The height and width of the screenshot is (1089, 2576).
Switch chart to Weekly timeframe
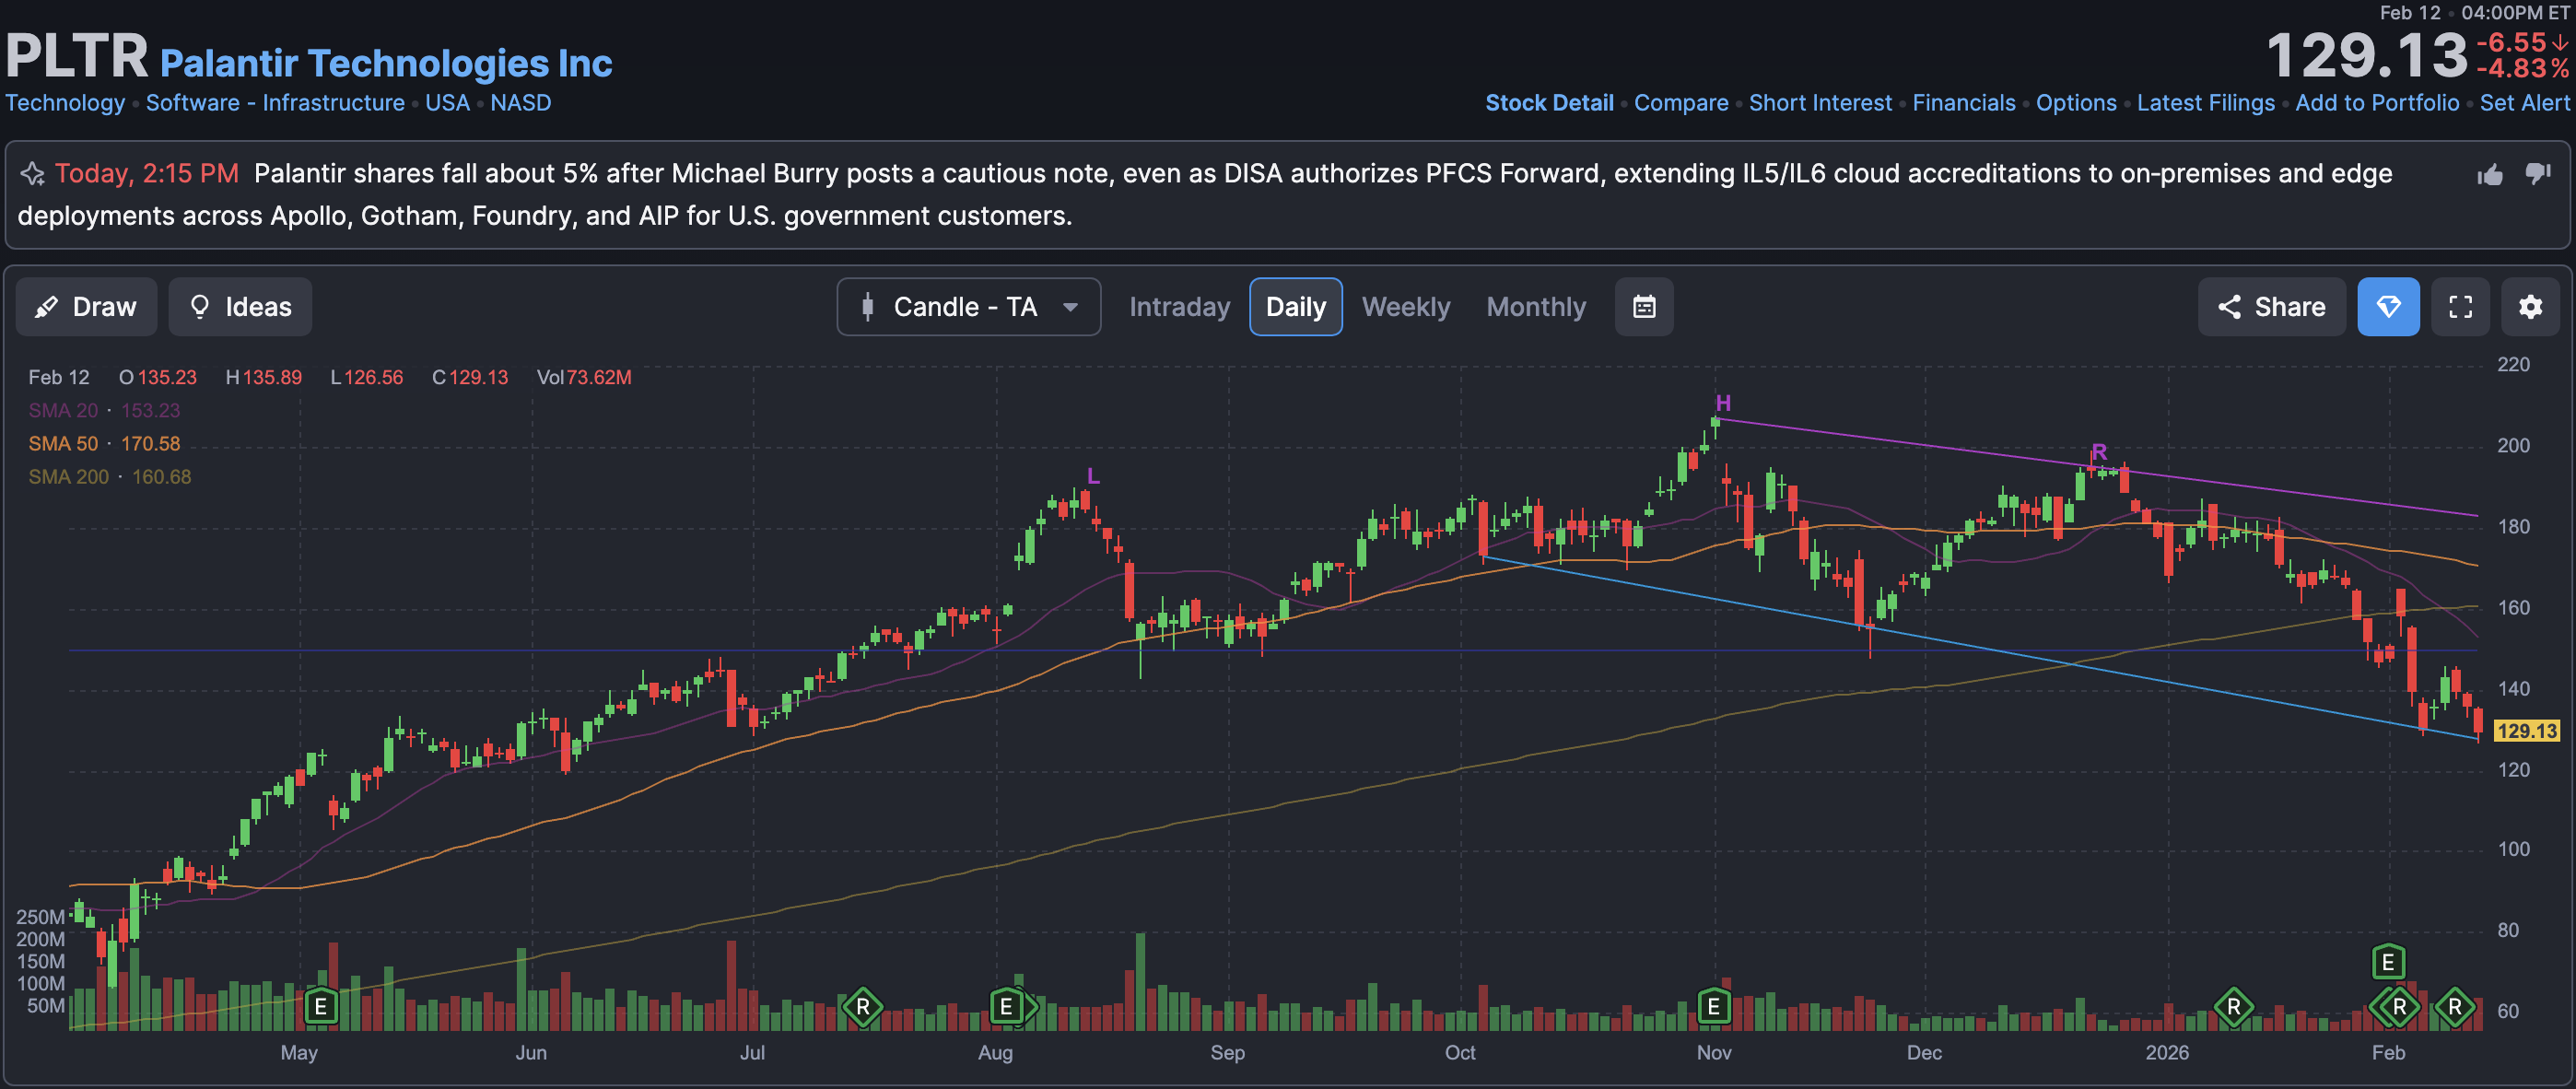point(1405,307)
